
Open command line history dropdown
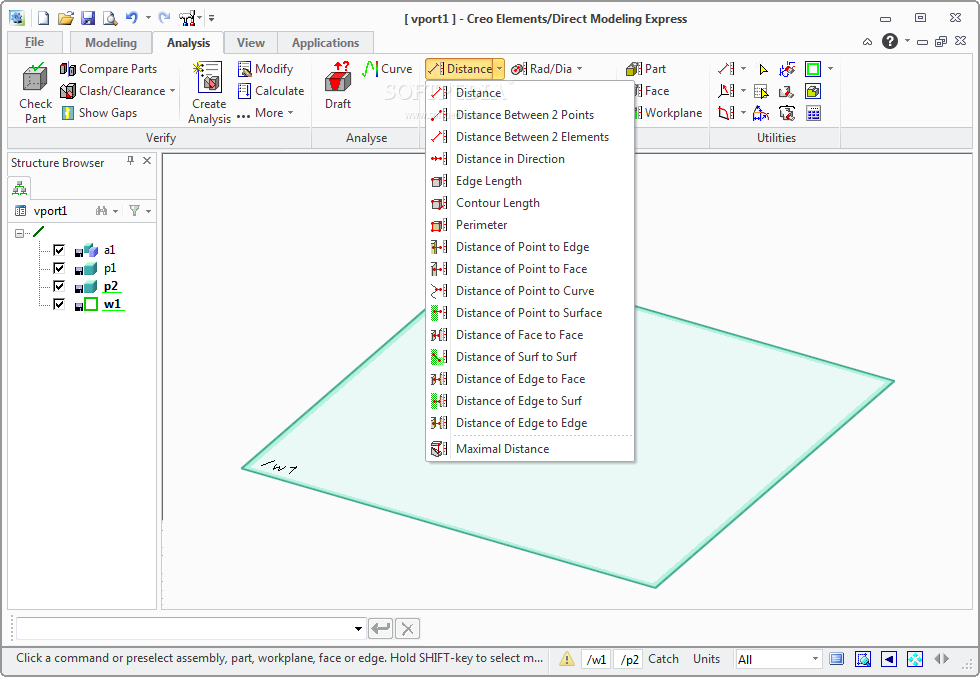click(x=358, y=629)
